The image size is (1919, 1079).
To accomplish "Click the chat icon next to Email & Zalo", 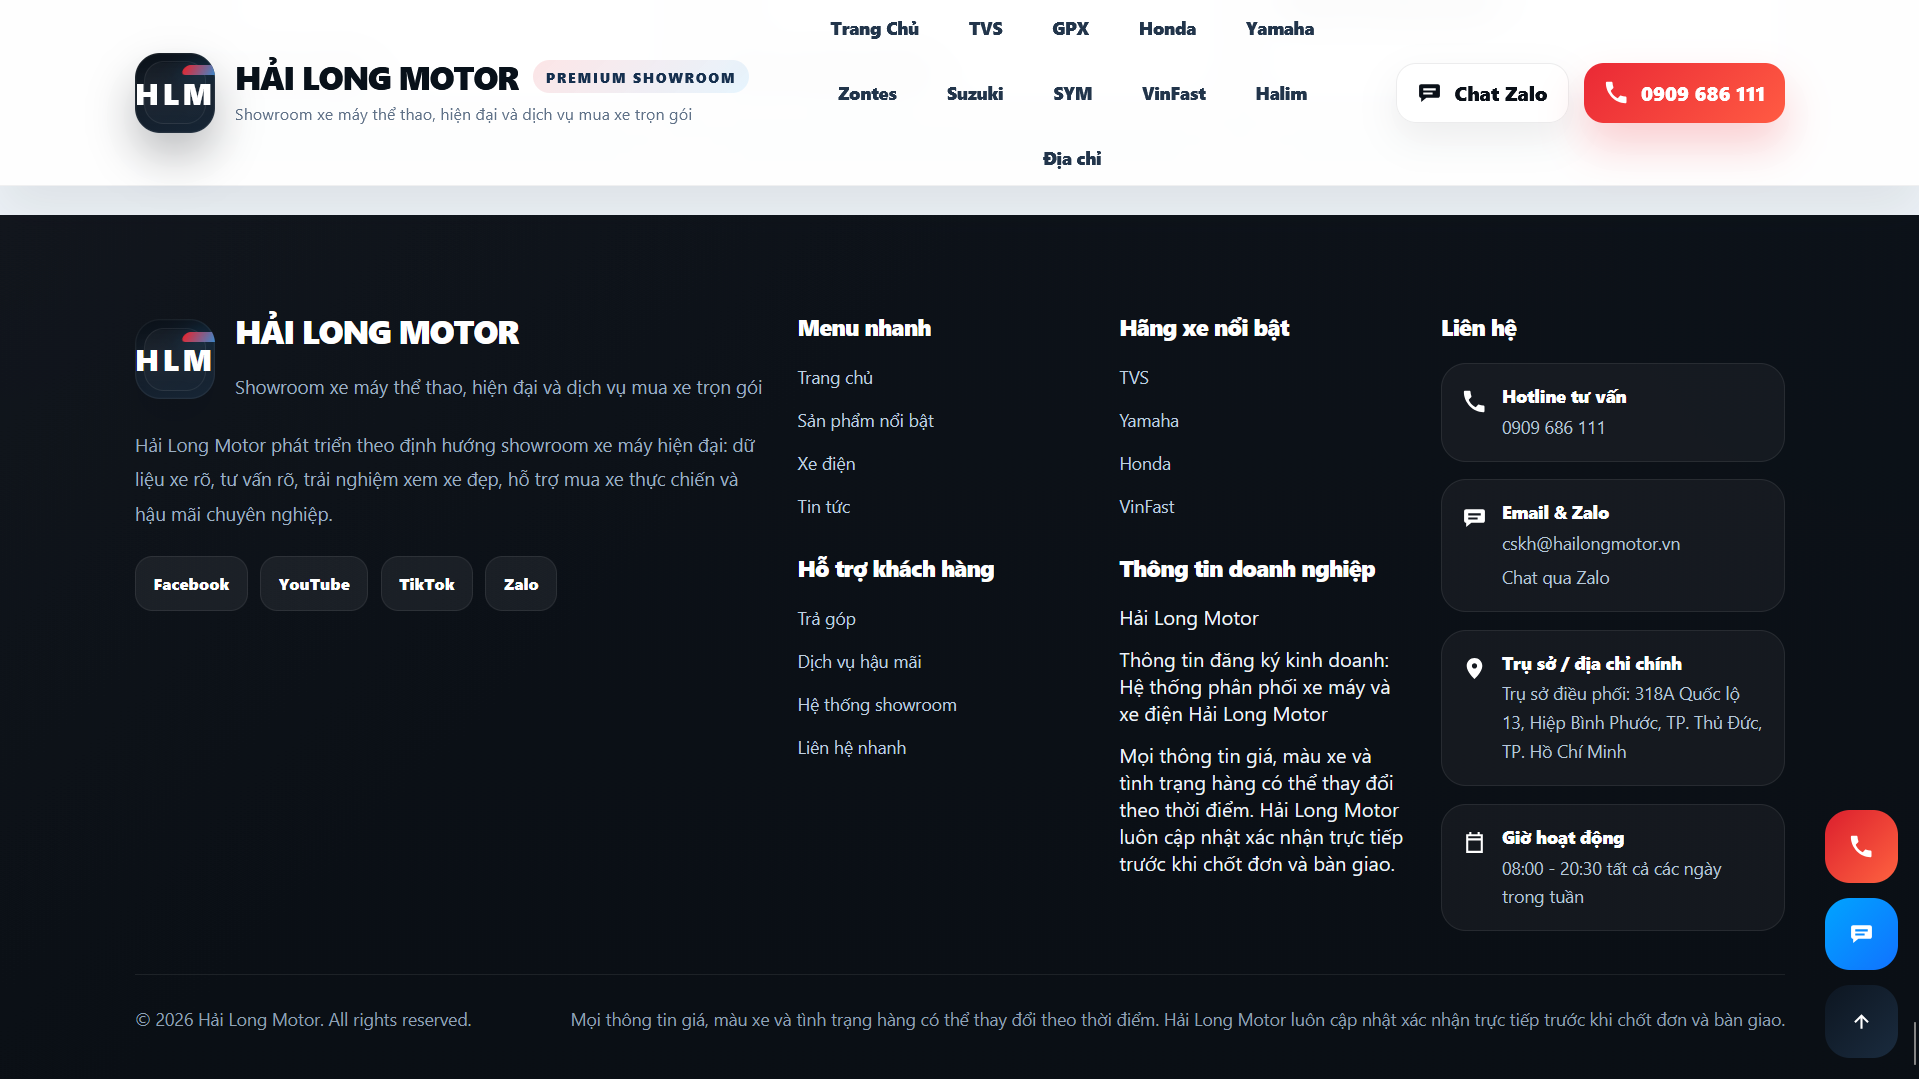I will point(1472,517).
